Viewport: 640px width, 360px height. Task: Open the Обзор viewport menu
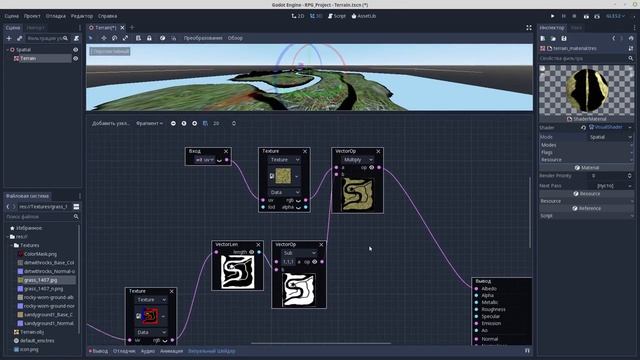coord(235,38)
